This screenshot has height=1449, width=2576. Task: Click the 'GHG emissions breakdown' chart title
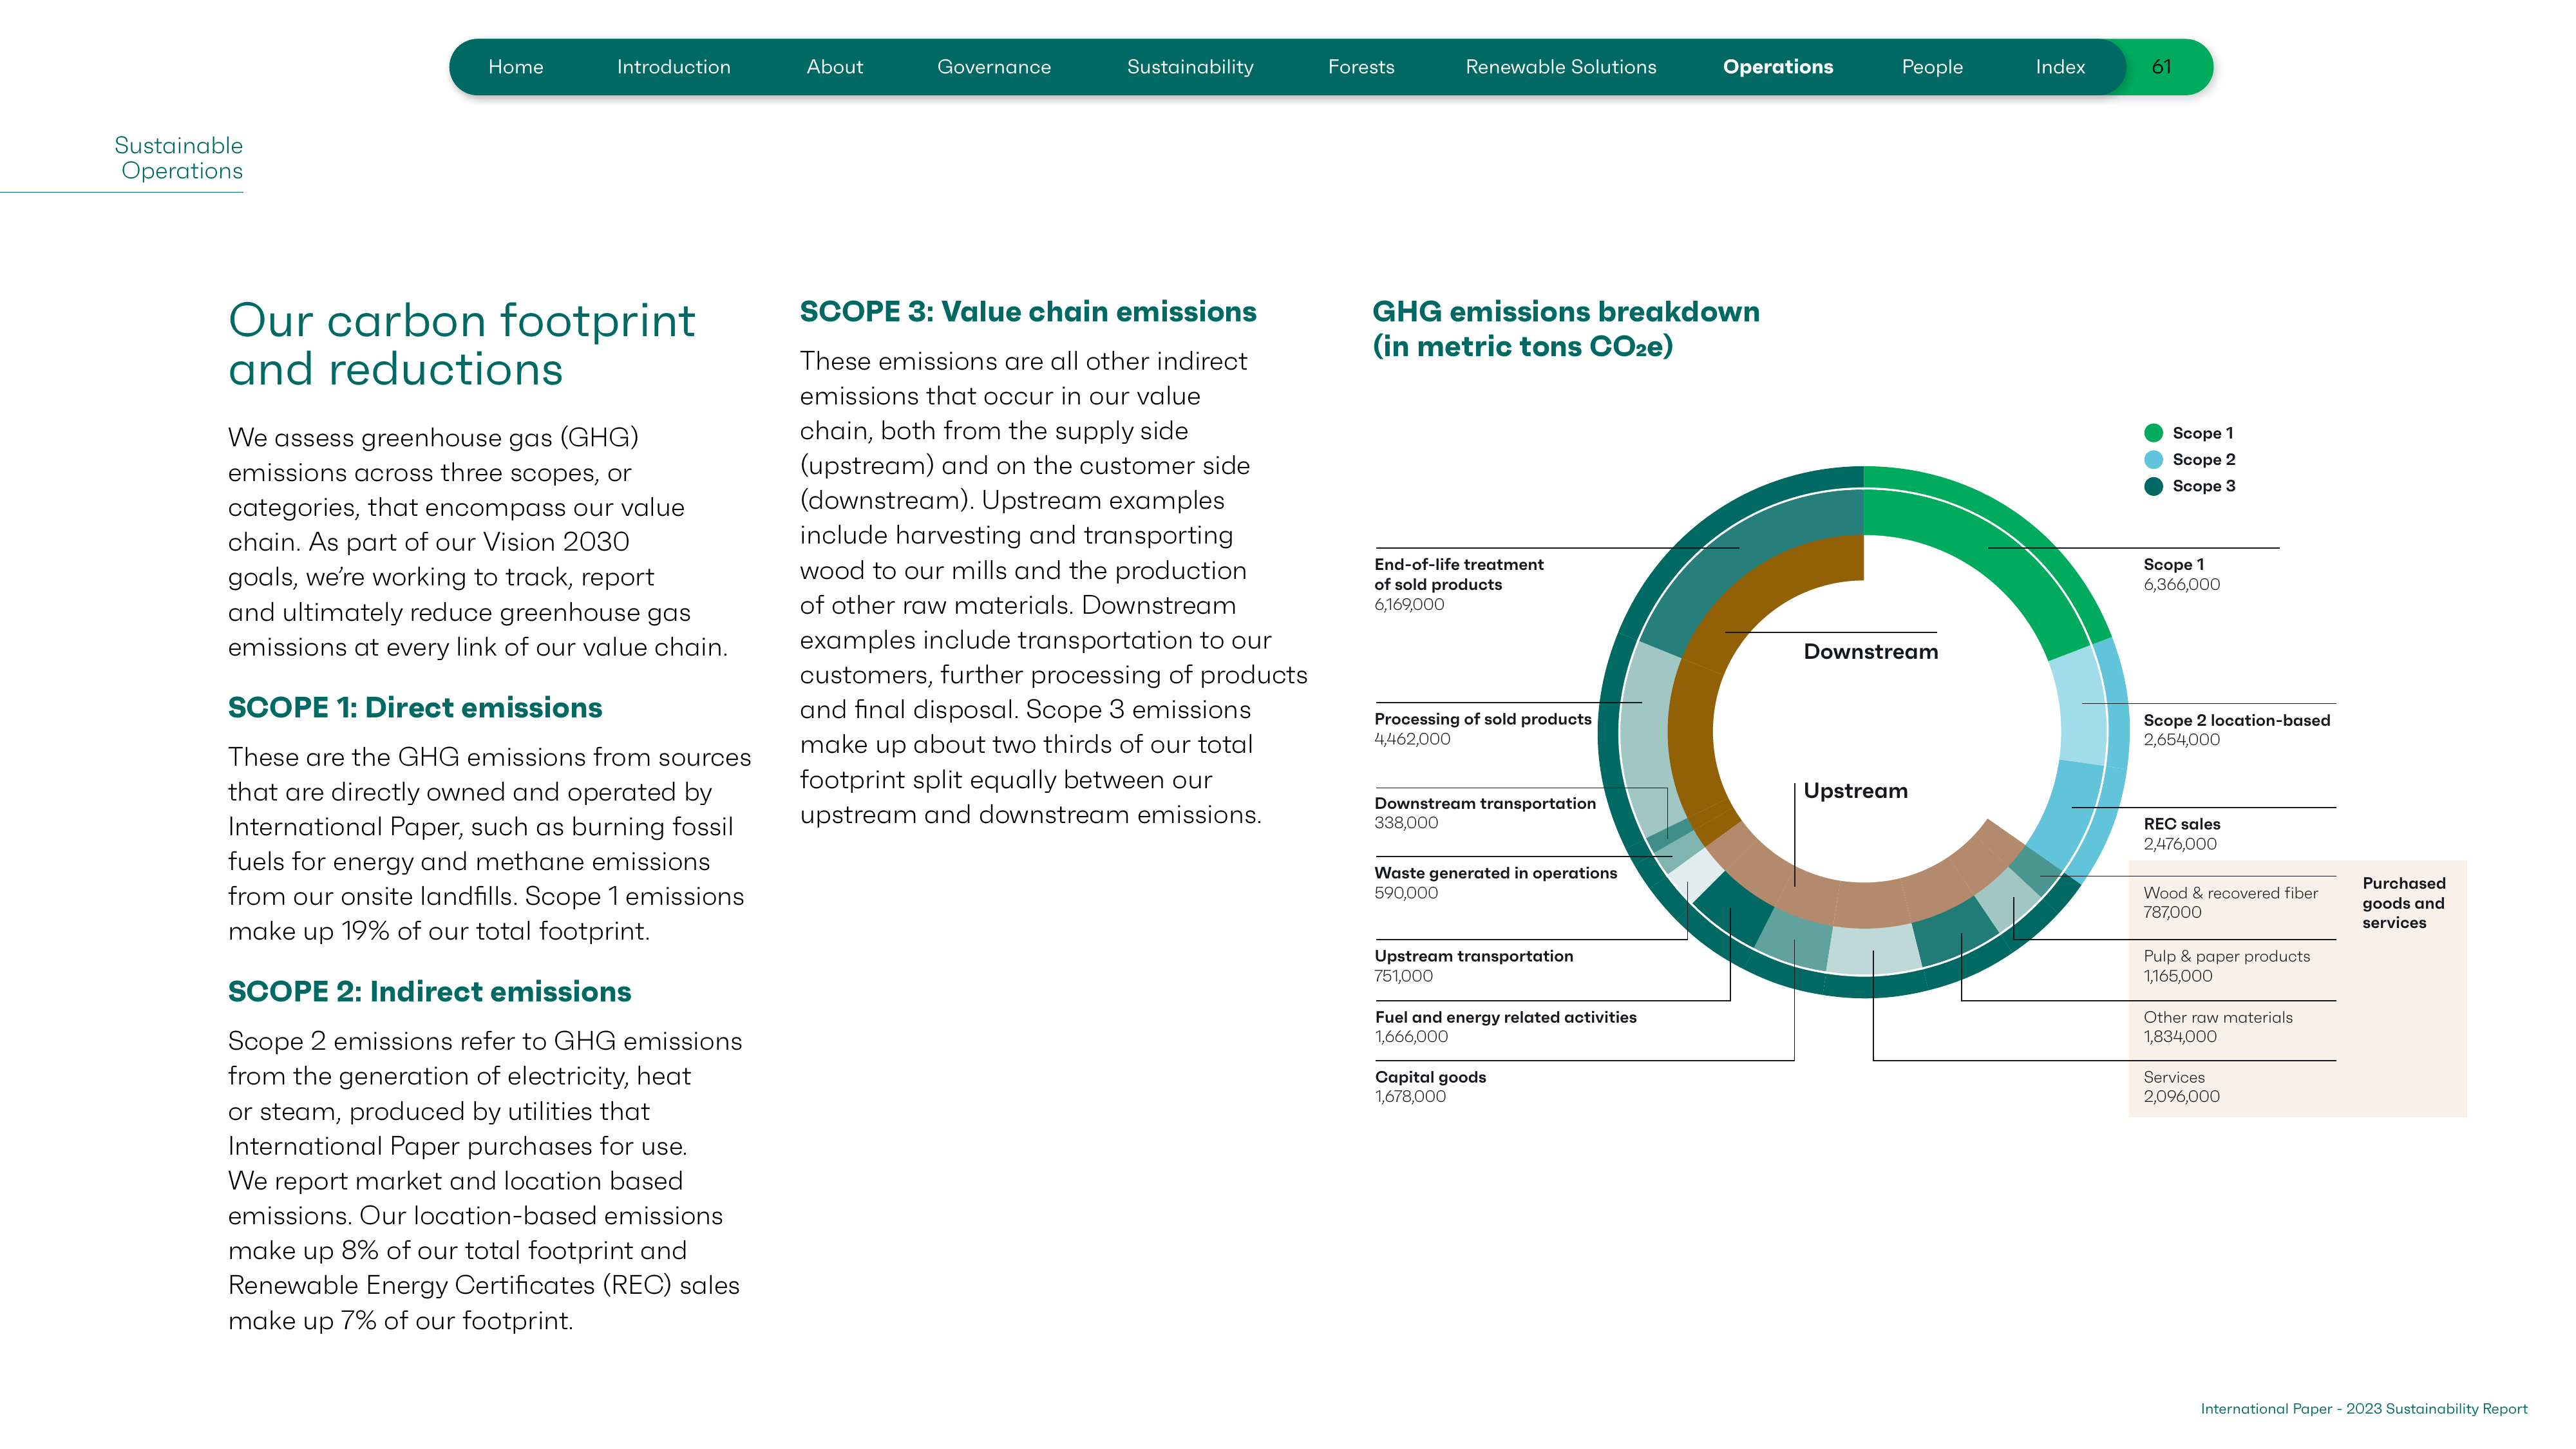(1565, 328)
